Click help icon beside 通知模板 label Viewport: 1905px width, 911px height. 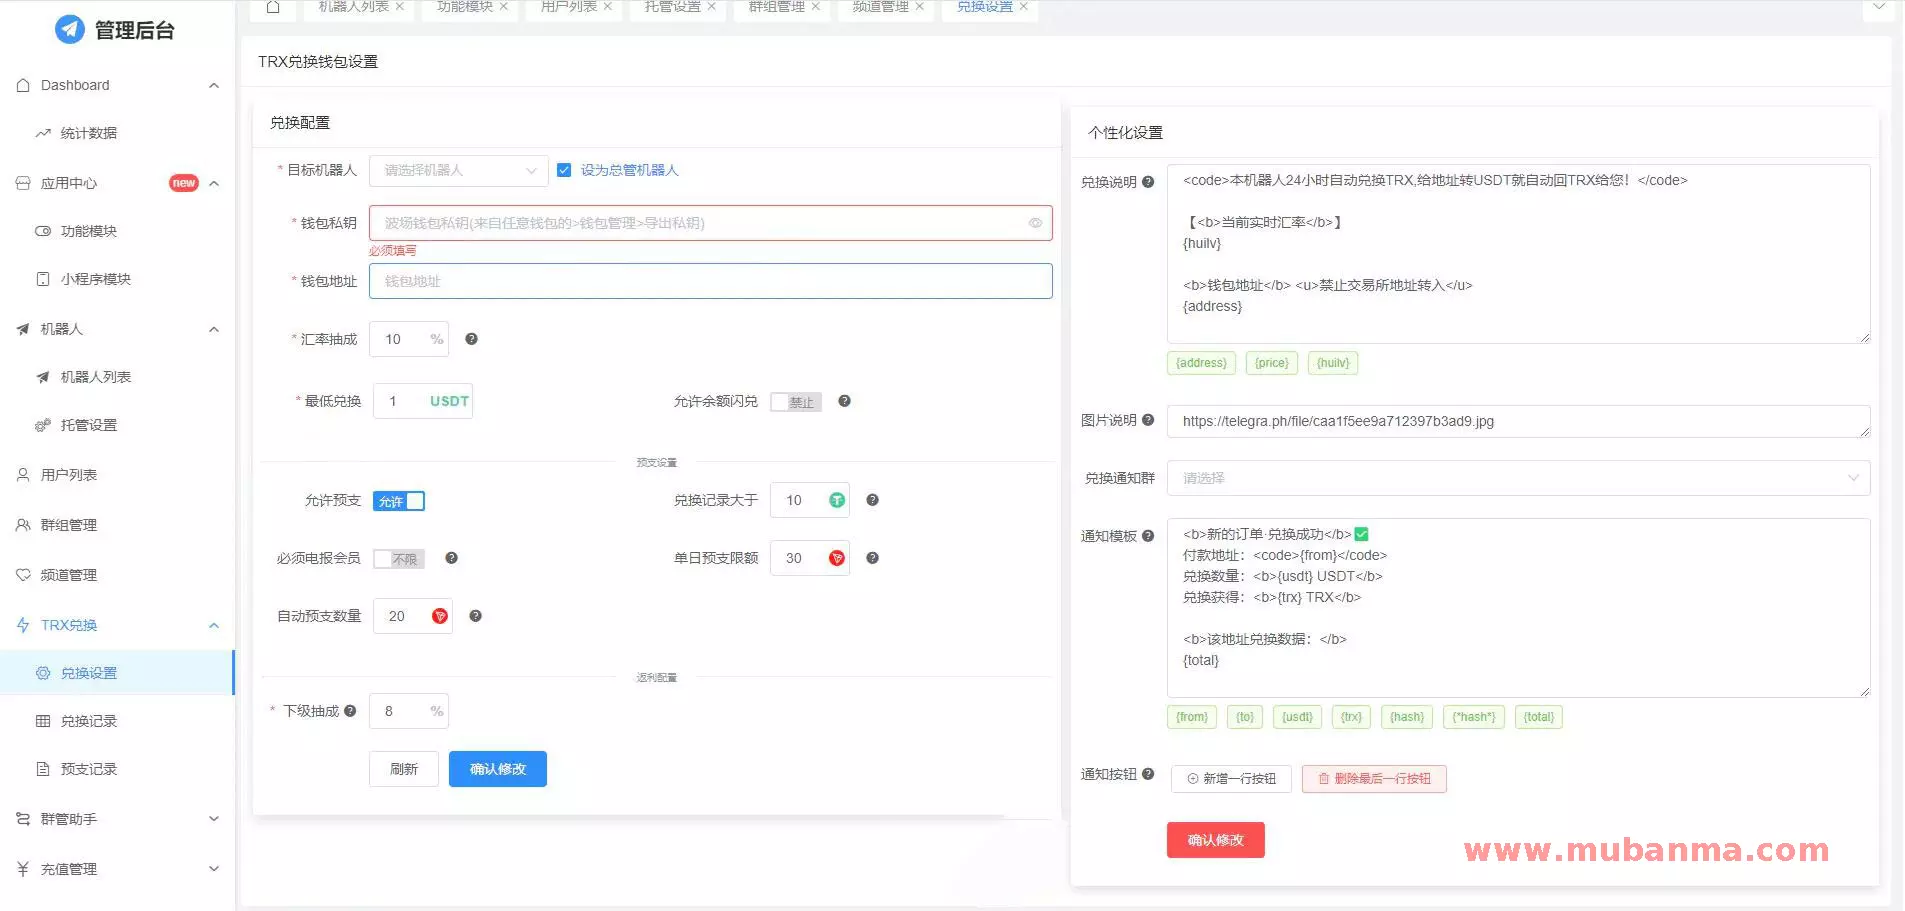point(1148,536)
